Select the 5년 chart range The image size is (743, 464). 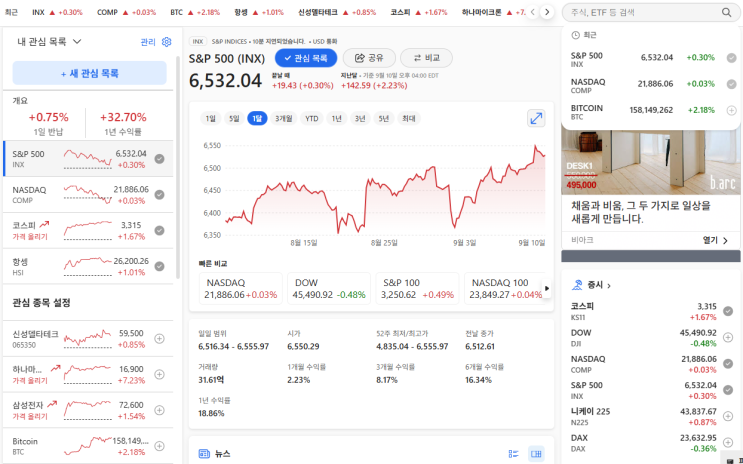(x=384, y=118)
